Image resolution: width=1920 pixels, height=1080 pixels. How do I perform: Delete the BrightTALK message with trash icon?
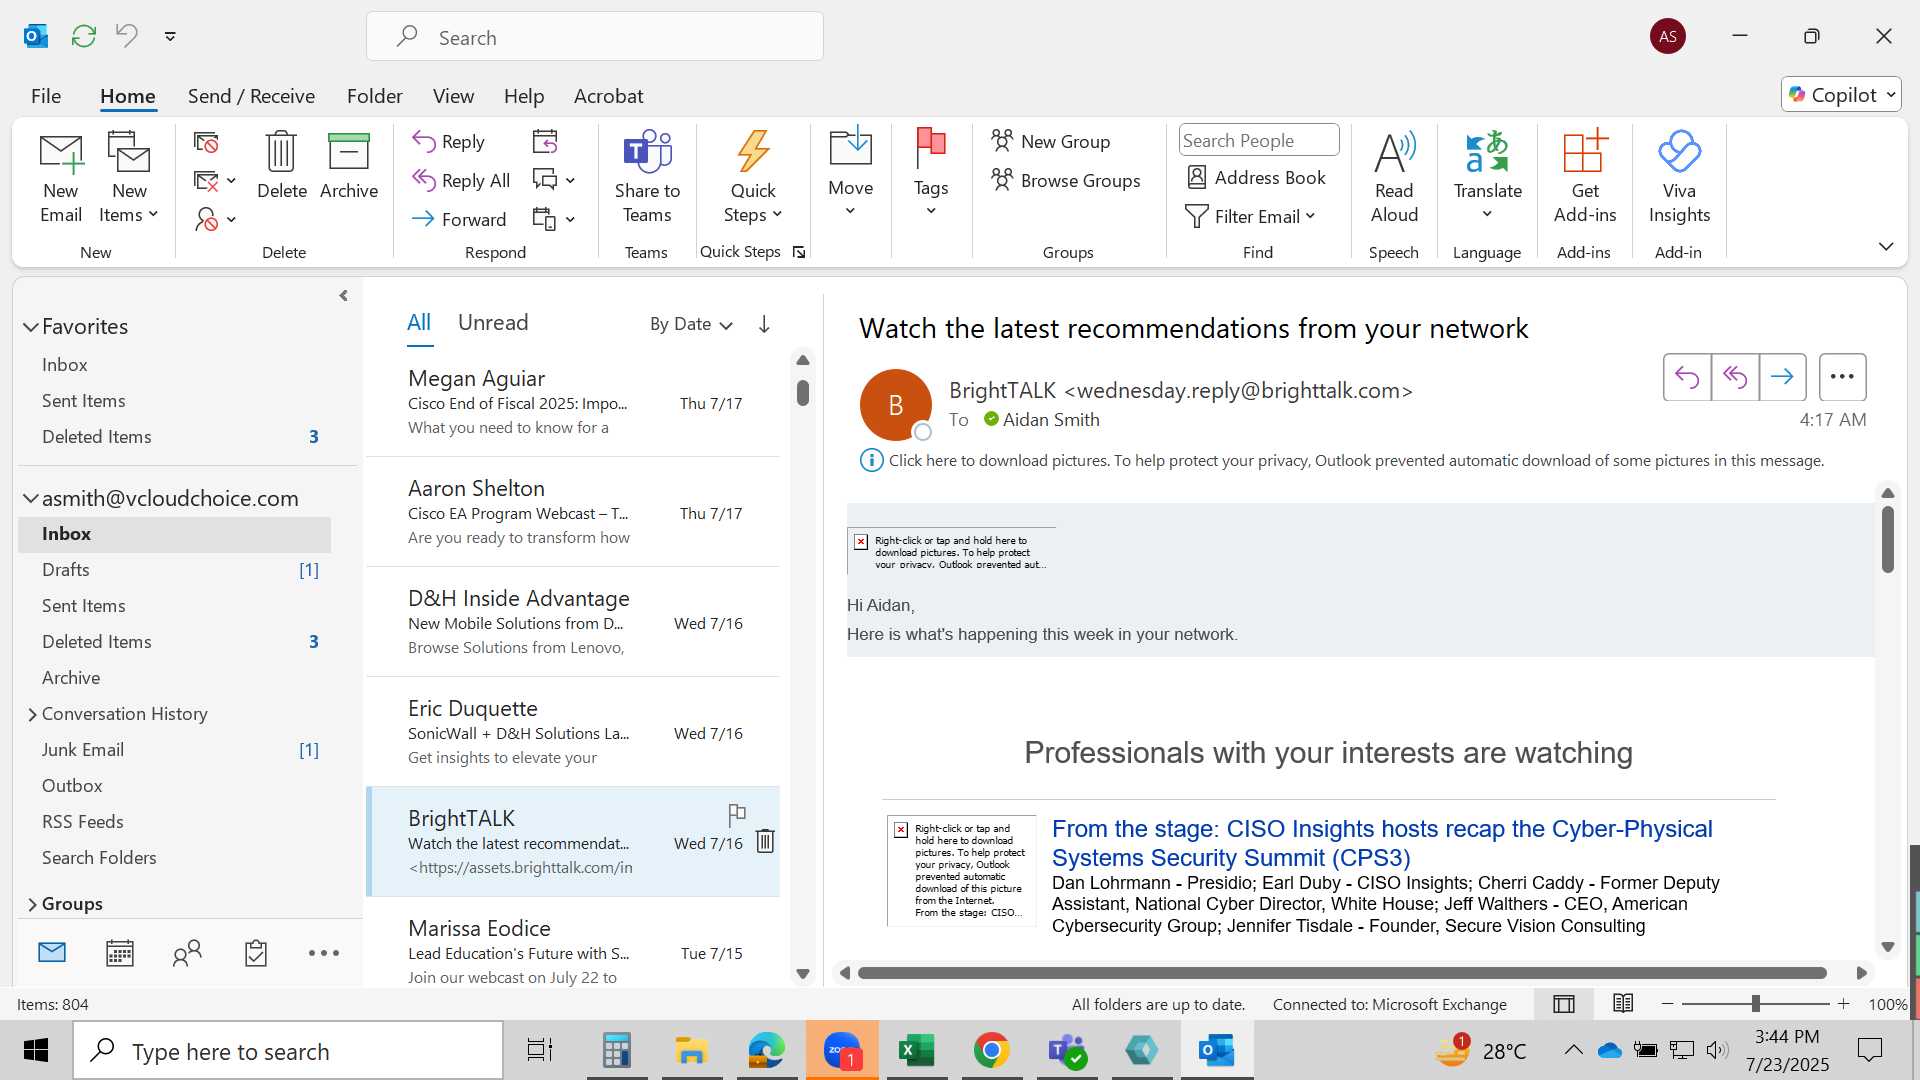(x=765, y=841)
